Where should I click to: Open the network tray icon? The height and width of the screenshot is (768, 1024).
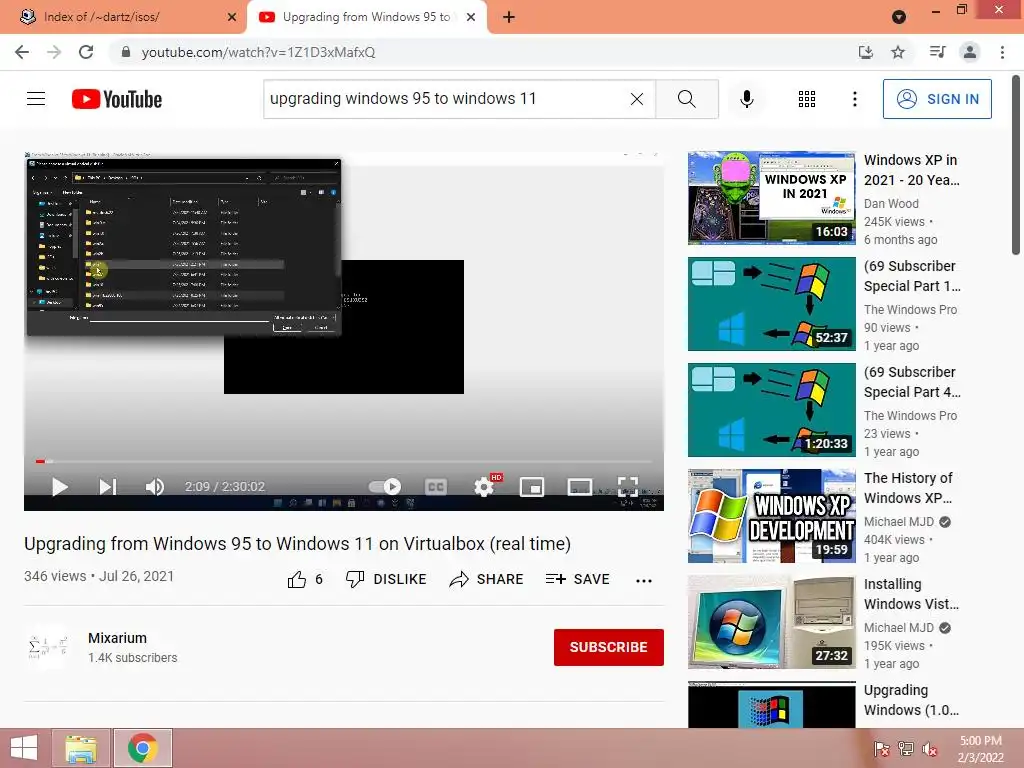pos(906,749)
